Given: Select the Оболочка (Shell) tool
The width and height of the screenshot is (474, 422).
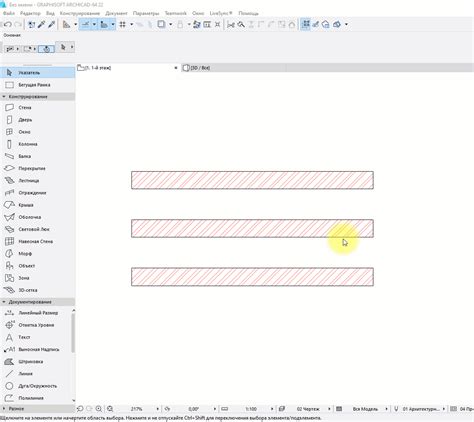Looking at the screenshot, I should click(38, 217).
